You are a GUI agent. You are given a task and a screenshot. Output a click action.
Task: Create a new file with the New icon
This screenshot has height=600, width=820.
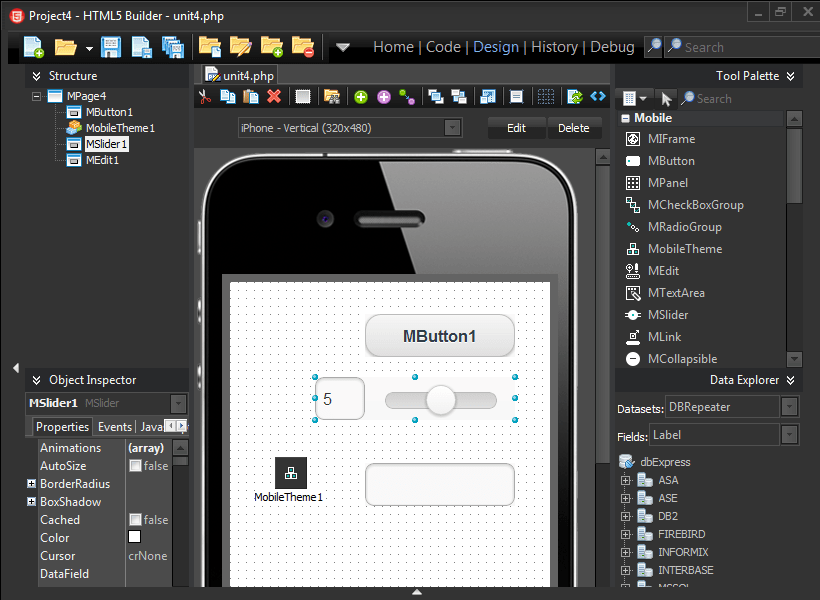click(x=33, y=47)
